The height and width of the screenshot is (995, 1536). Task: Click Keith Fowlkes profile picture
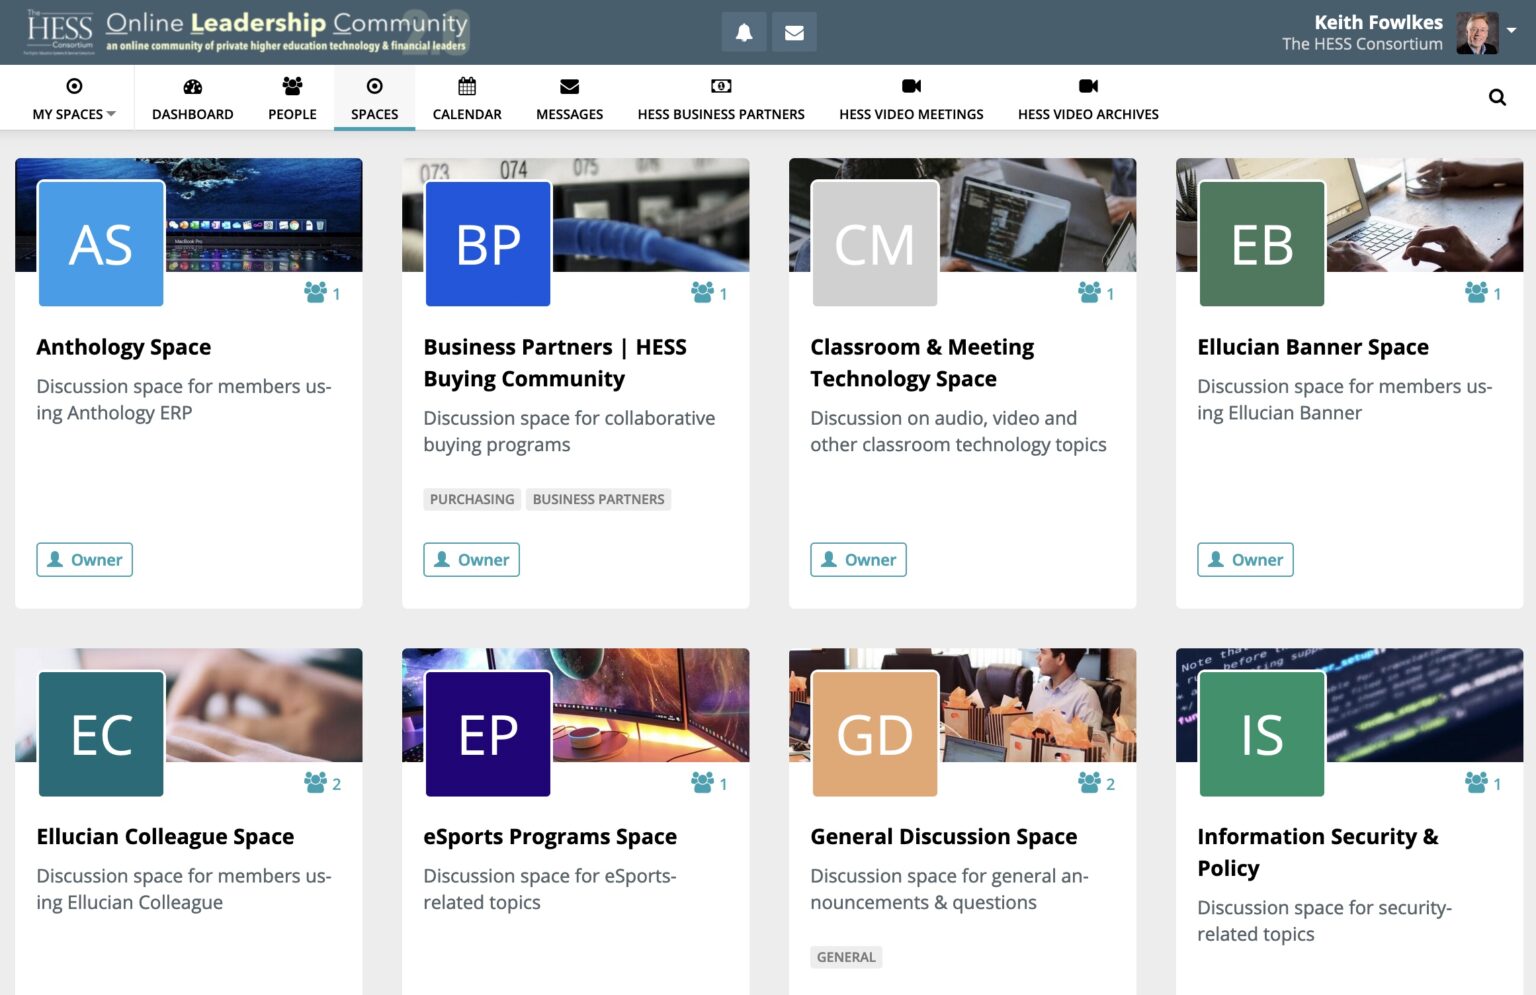[x=1478, y=31]
